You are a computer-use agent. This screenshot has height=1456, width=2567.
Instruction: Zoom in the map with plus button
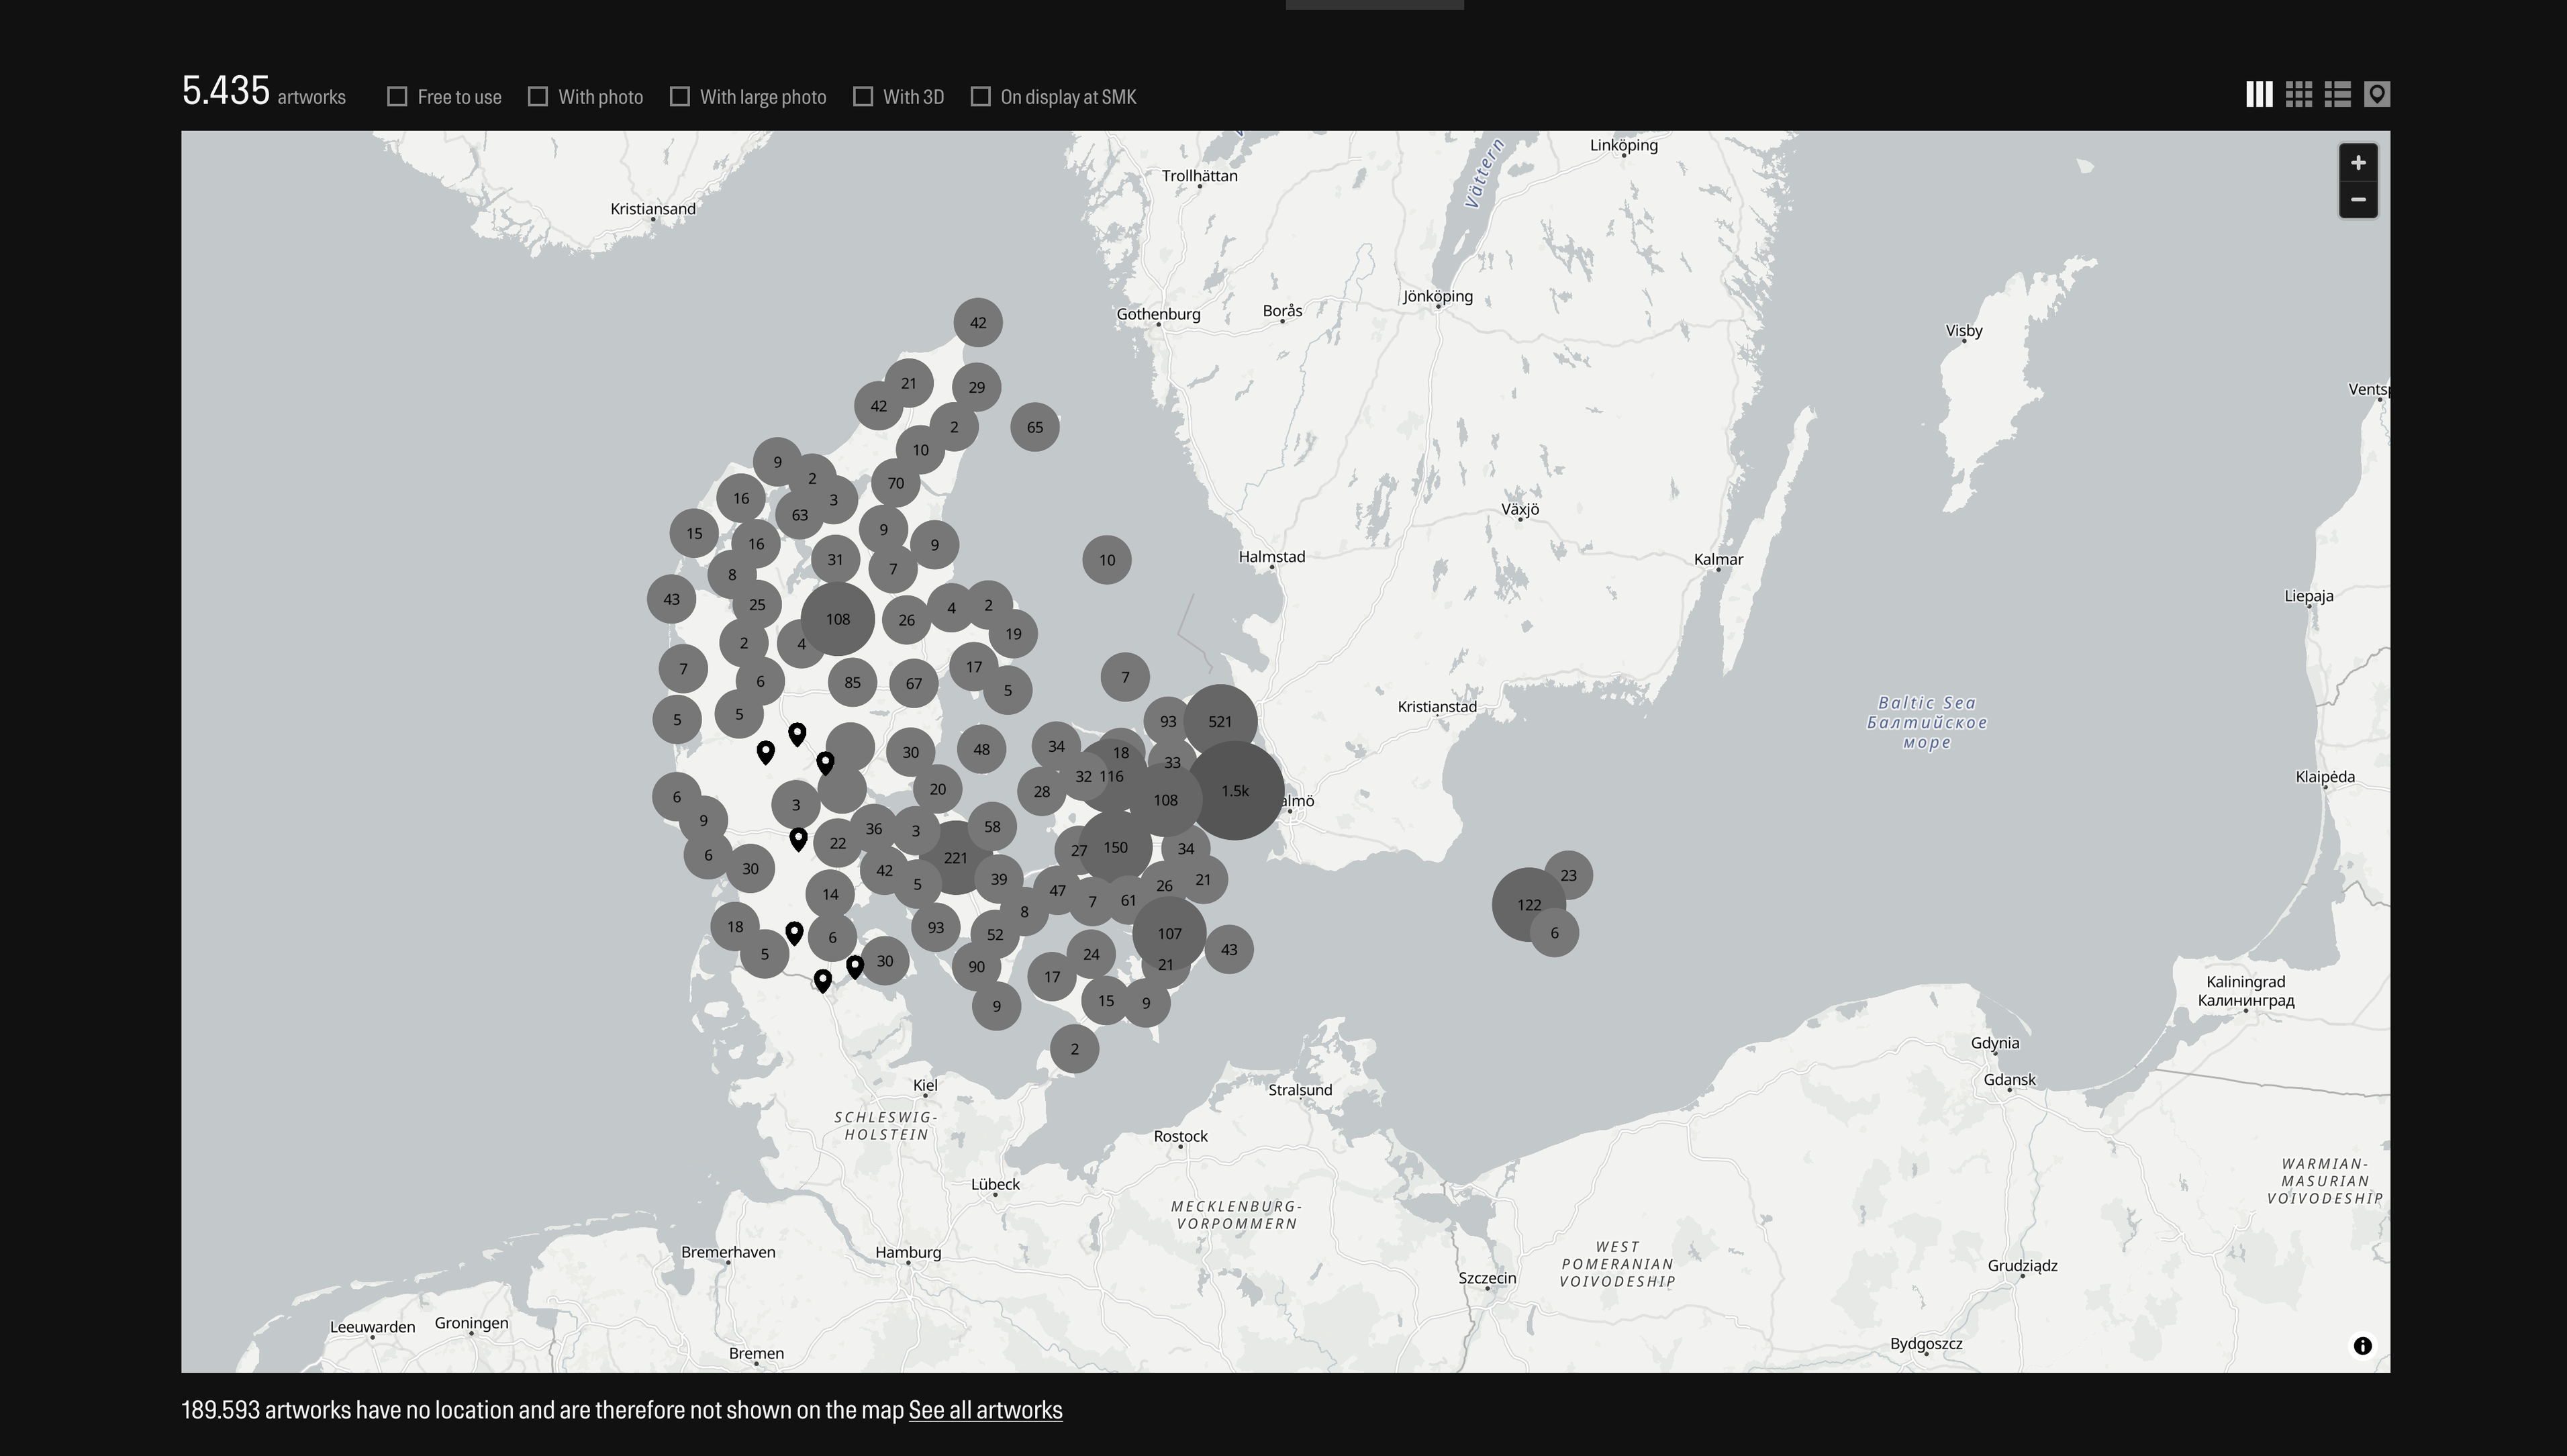coord(2357,163)
